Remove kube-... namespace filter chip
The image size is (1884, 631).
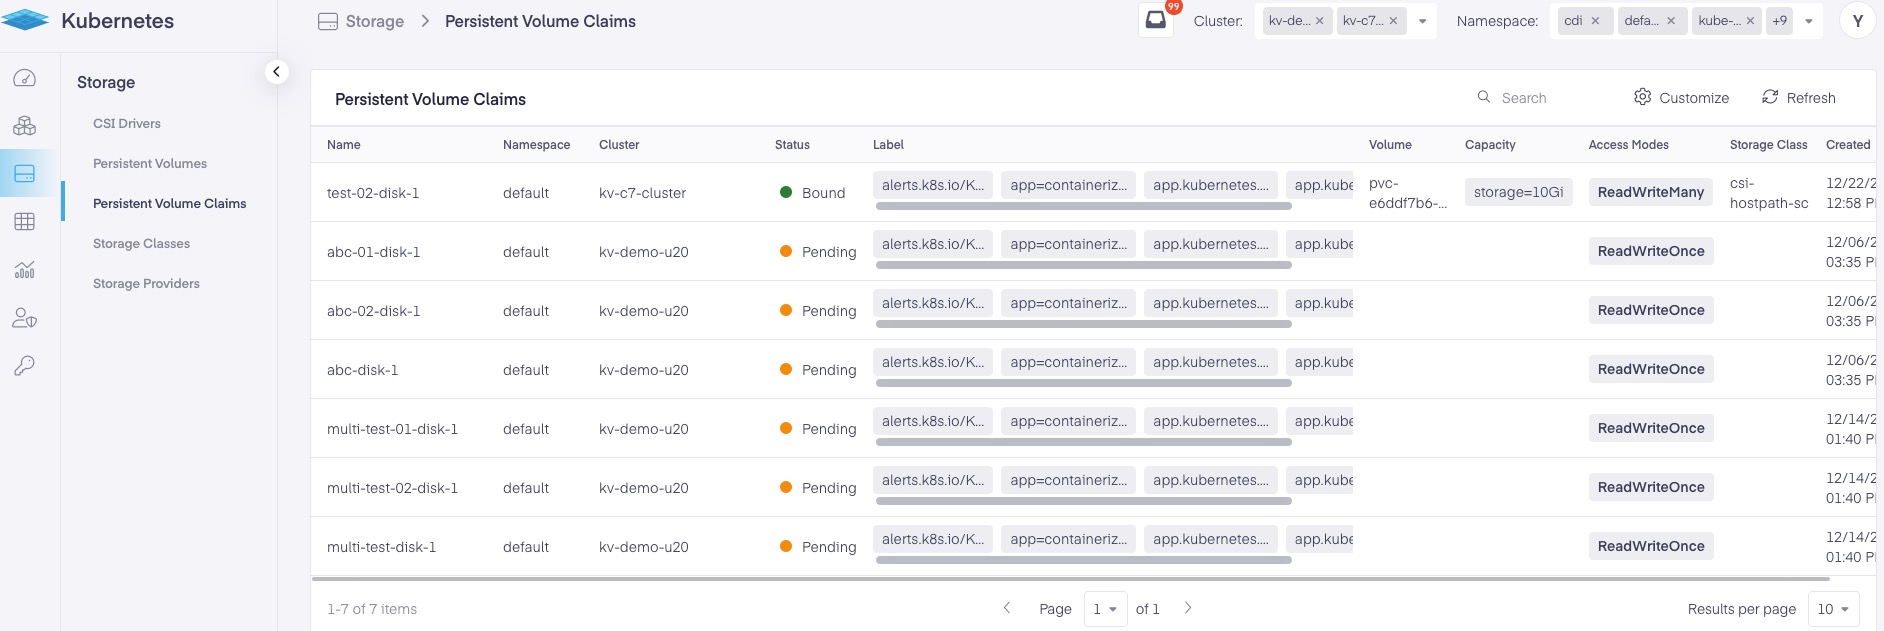pos(1750,21)
